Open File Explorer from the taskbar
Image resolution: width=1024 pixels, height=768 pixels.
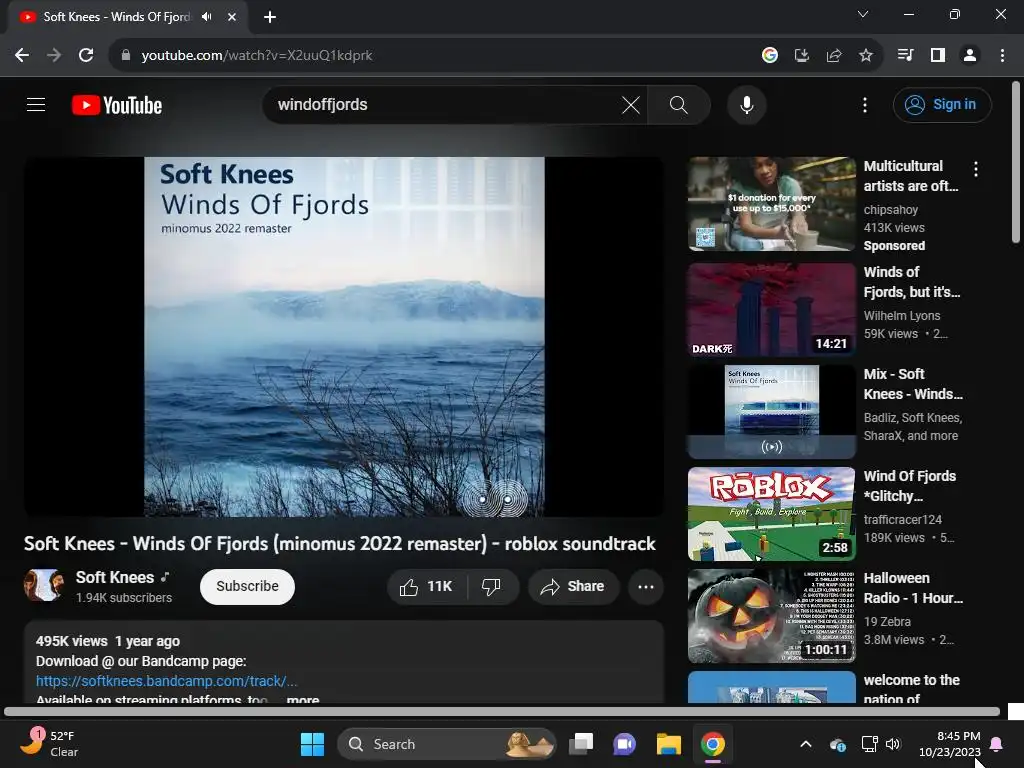pos(669,744)
